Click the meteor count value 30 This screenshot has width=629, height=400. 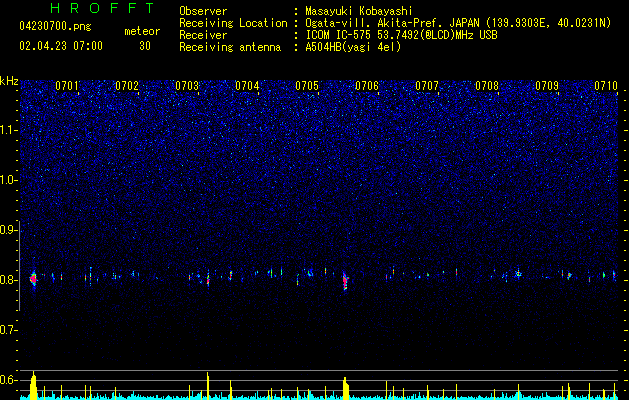(145, 46)
